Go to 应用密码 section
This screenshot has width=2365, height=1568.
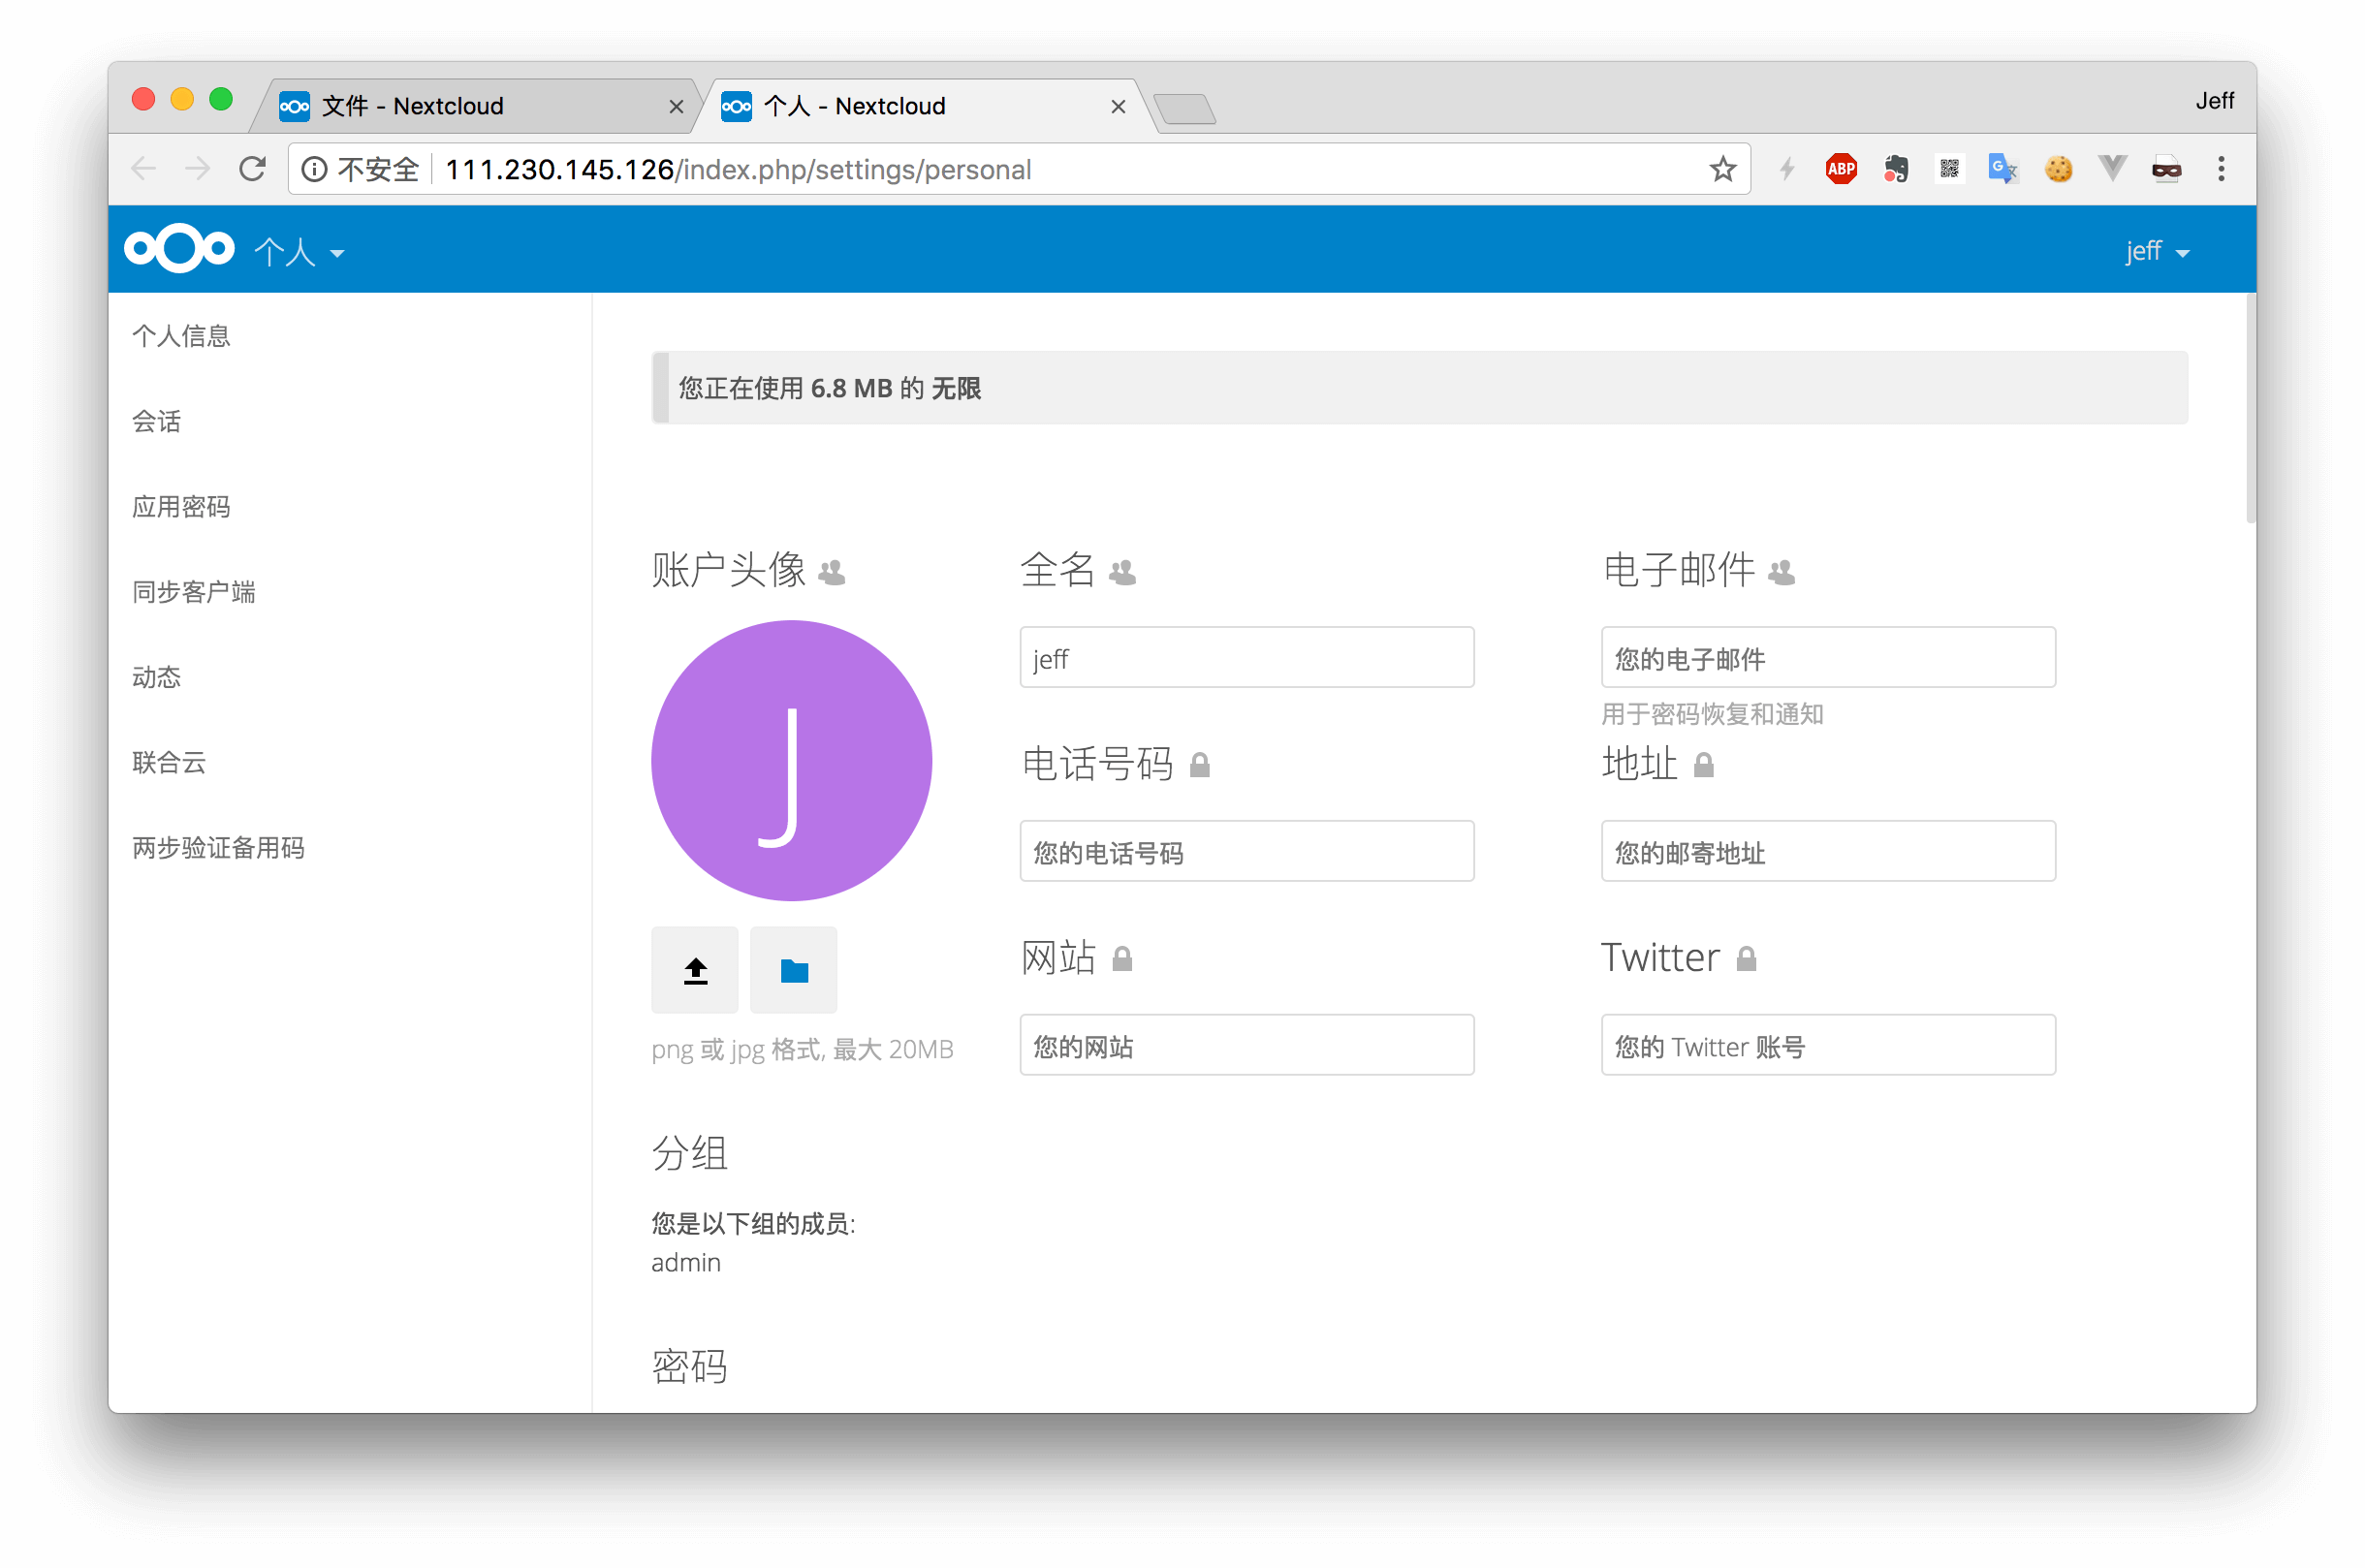(x=182, y=507)
